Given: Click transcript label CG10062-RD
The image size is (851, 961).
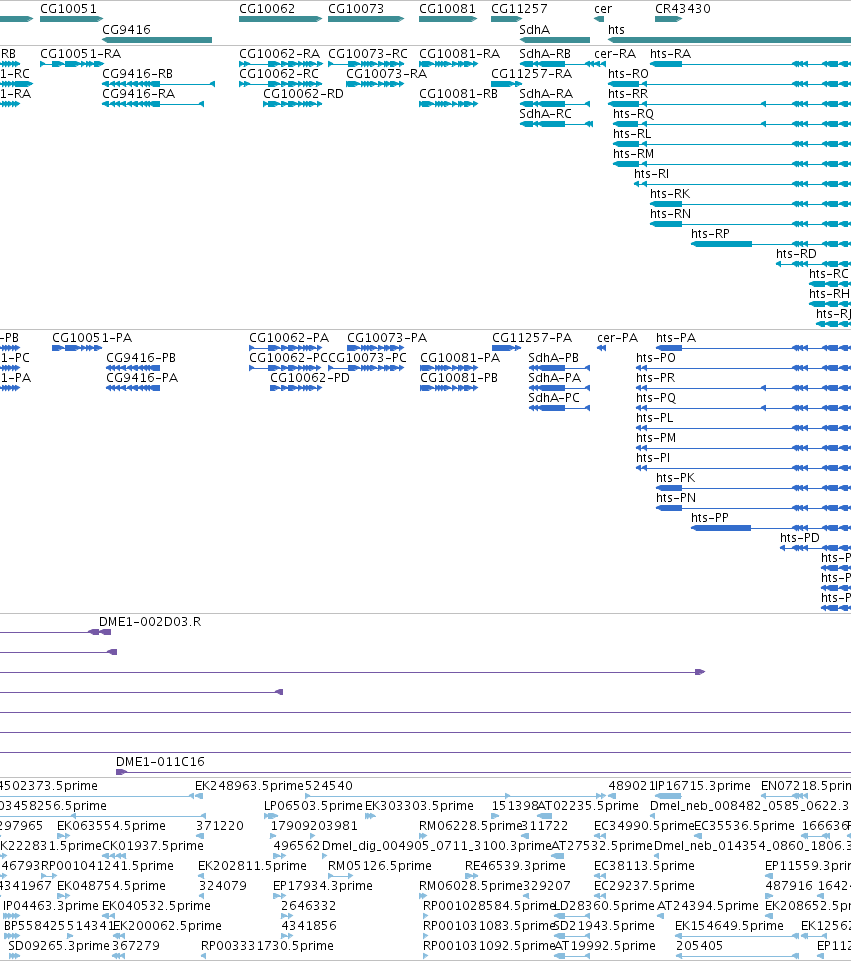Looking at the screenshot, I should point(303,93).
